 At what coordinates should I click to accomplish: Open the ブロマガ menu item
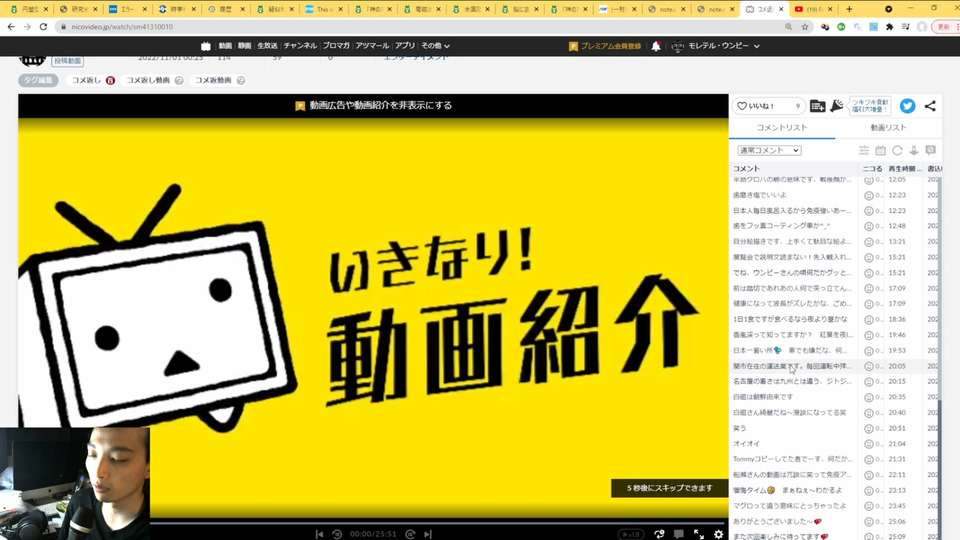pyautogui.click(x=336, y=46)
